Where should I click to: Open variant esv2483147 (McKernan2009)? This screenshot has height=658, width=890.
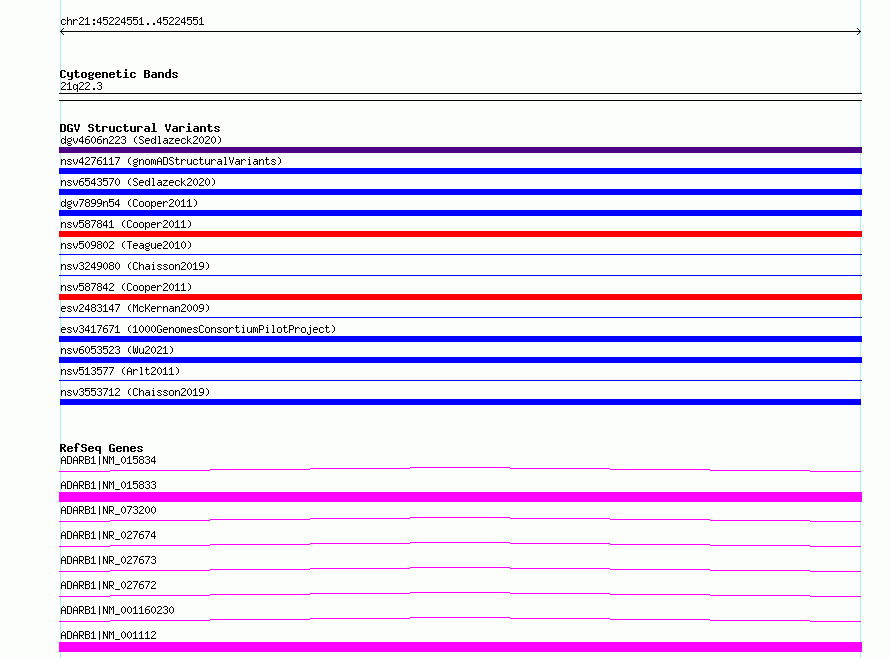click(x=135, y=308)
